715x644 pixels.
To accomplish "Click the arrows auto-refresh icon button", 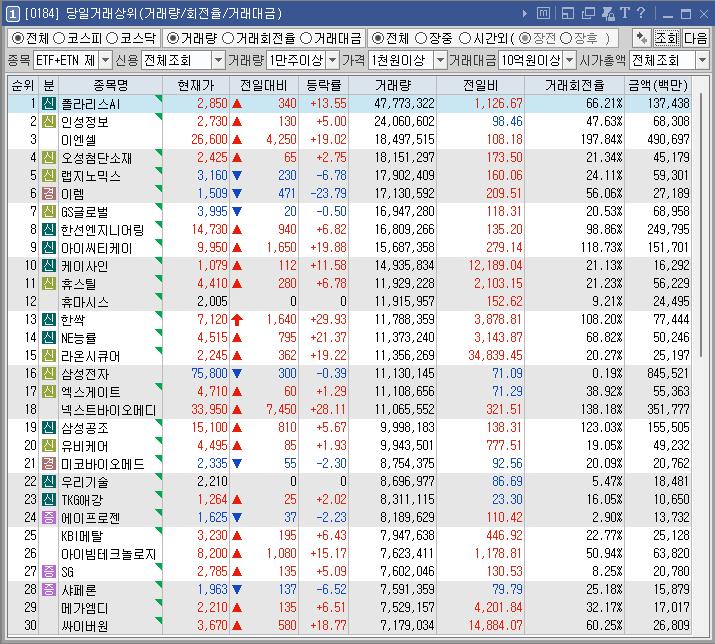I will 642,38.
